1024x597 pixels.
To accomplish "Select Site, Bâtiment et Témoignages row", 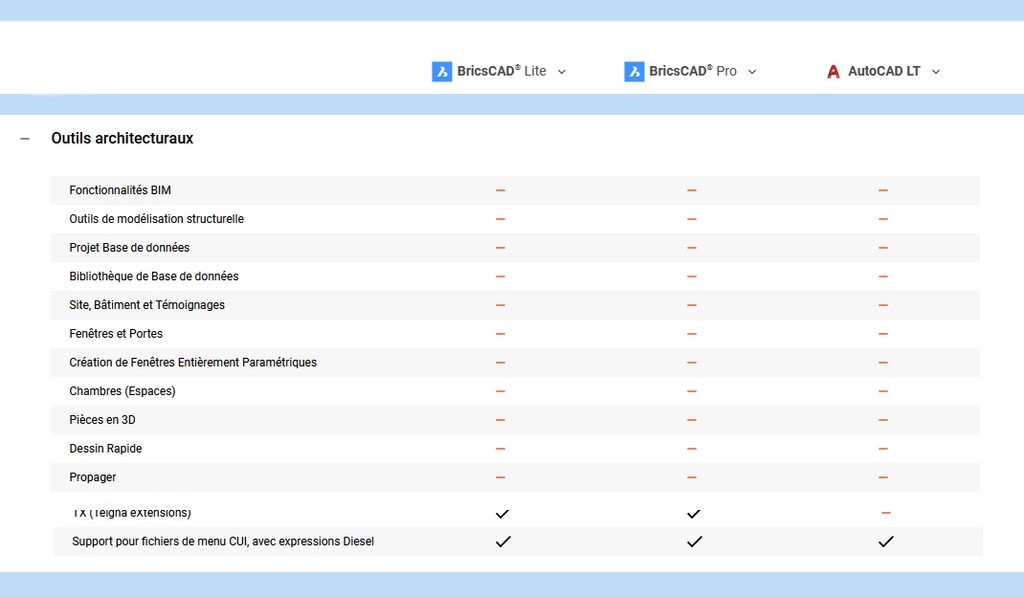I will pos(515,305).
